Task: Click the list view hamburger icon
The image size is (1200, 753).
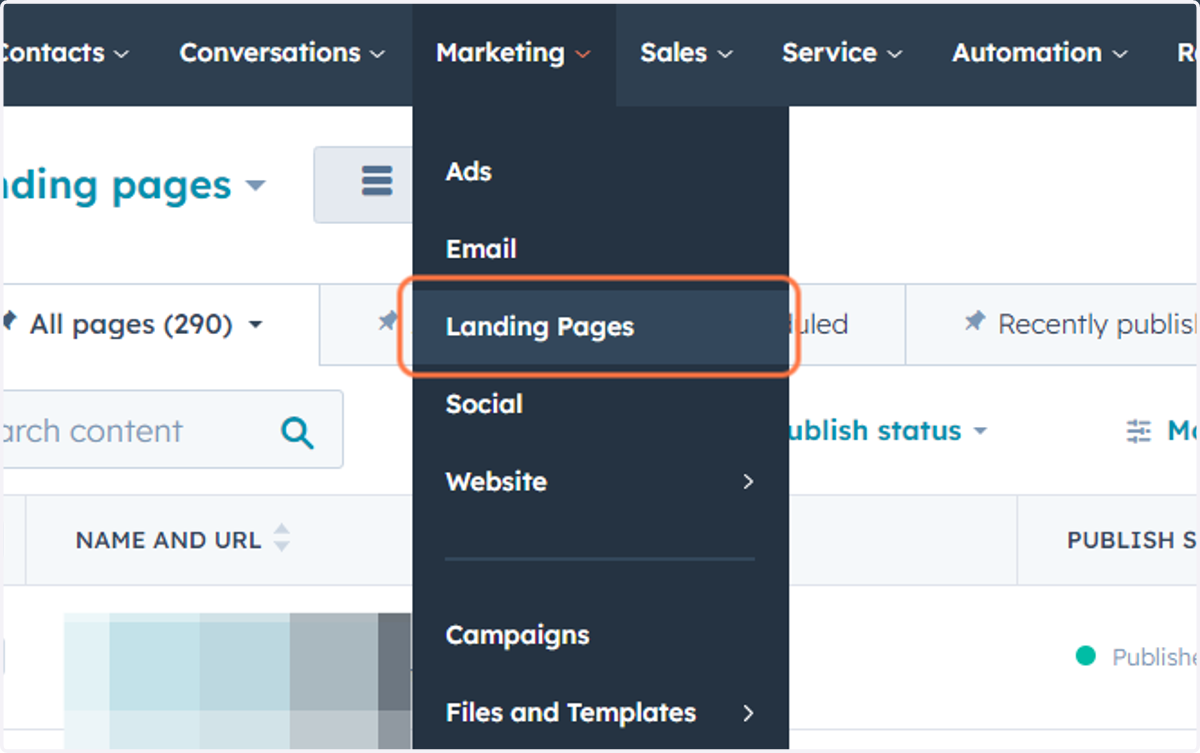Action: [x=377, y=183]
